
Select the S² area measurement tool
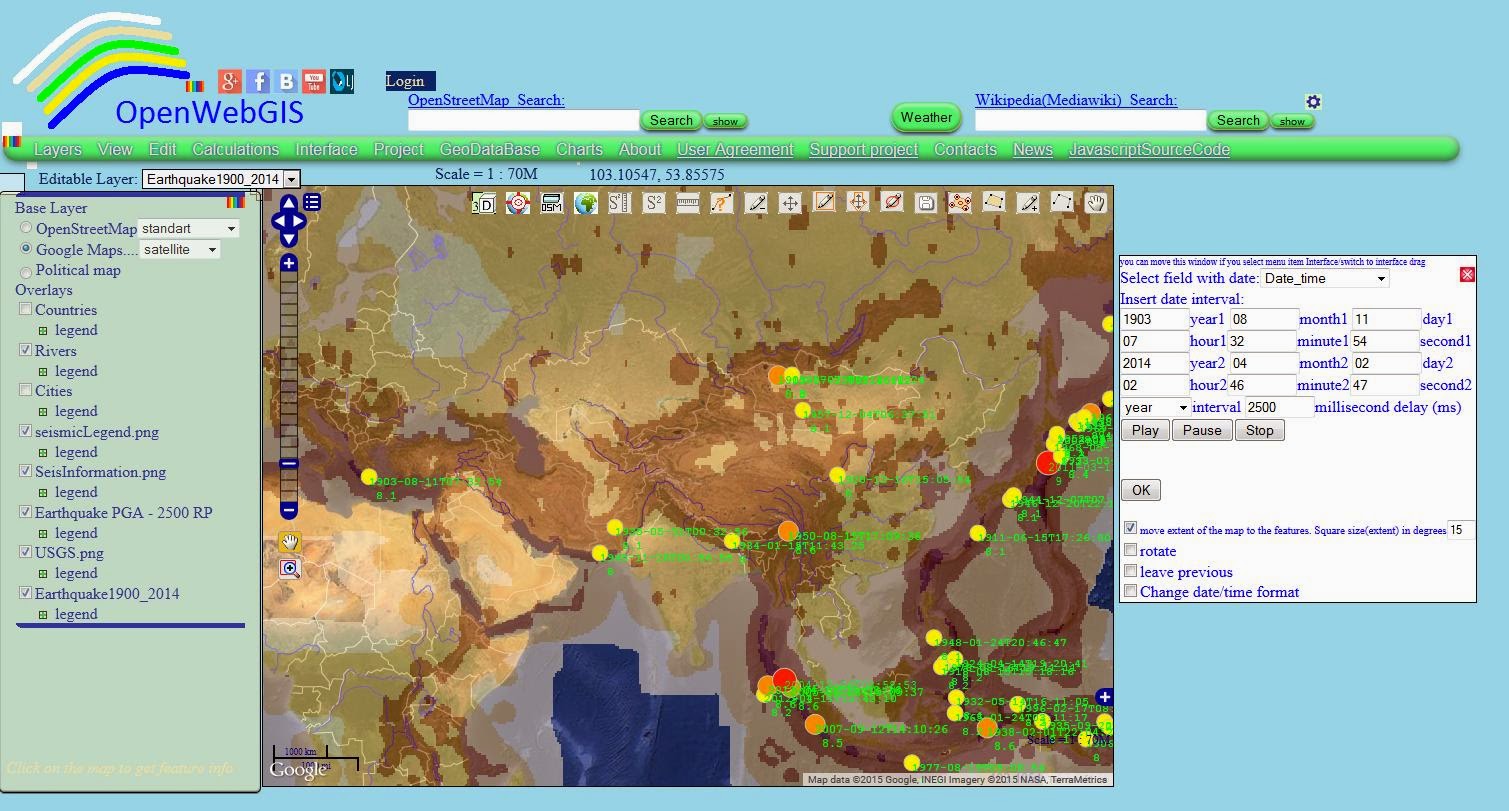tap(654, 204)
